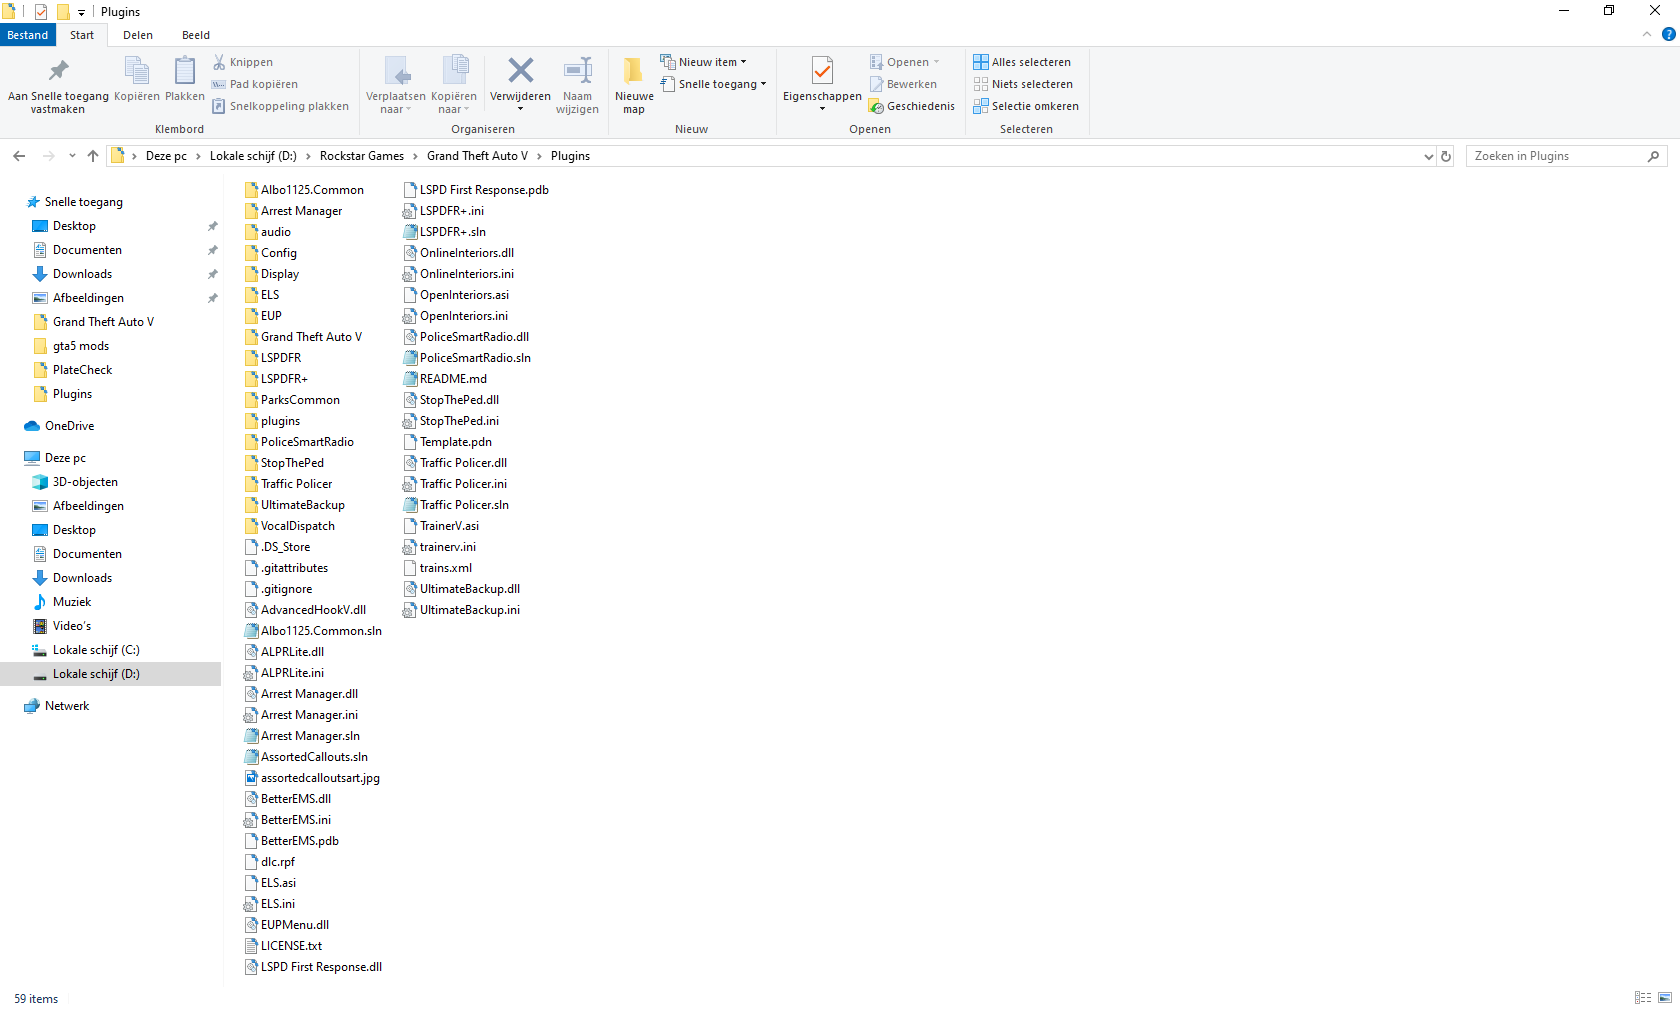The image size is (1680, 1010).
Task: Pin via Aan Snelle toegang vastmaken
Action: click(58, 72)
